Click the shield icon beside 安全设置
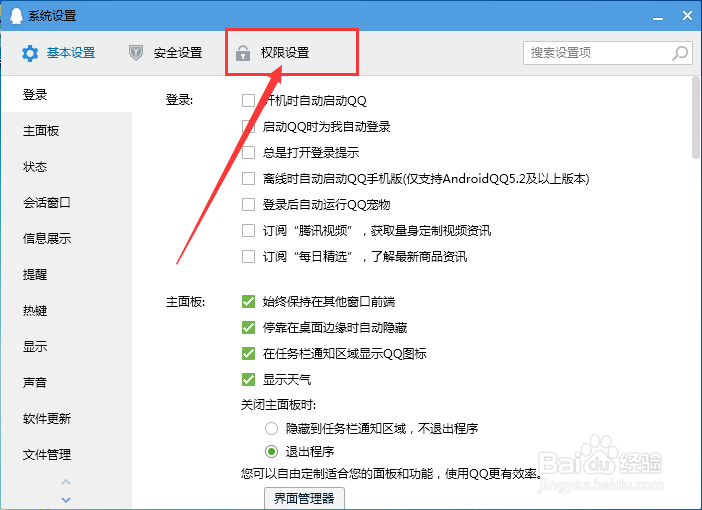Image resolution: width=702 pixels, height=510 pixels. click(x=136, y=53)
